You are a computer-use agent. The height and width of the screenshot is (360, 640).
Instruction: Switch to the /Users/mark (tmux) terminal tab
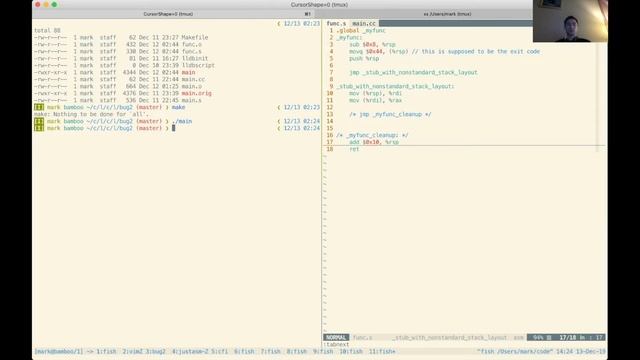click(447, 14)
